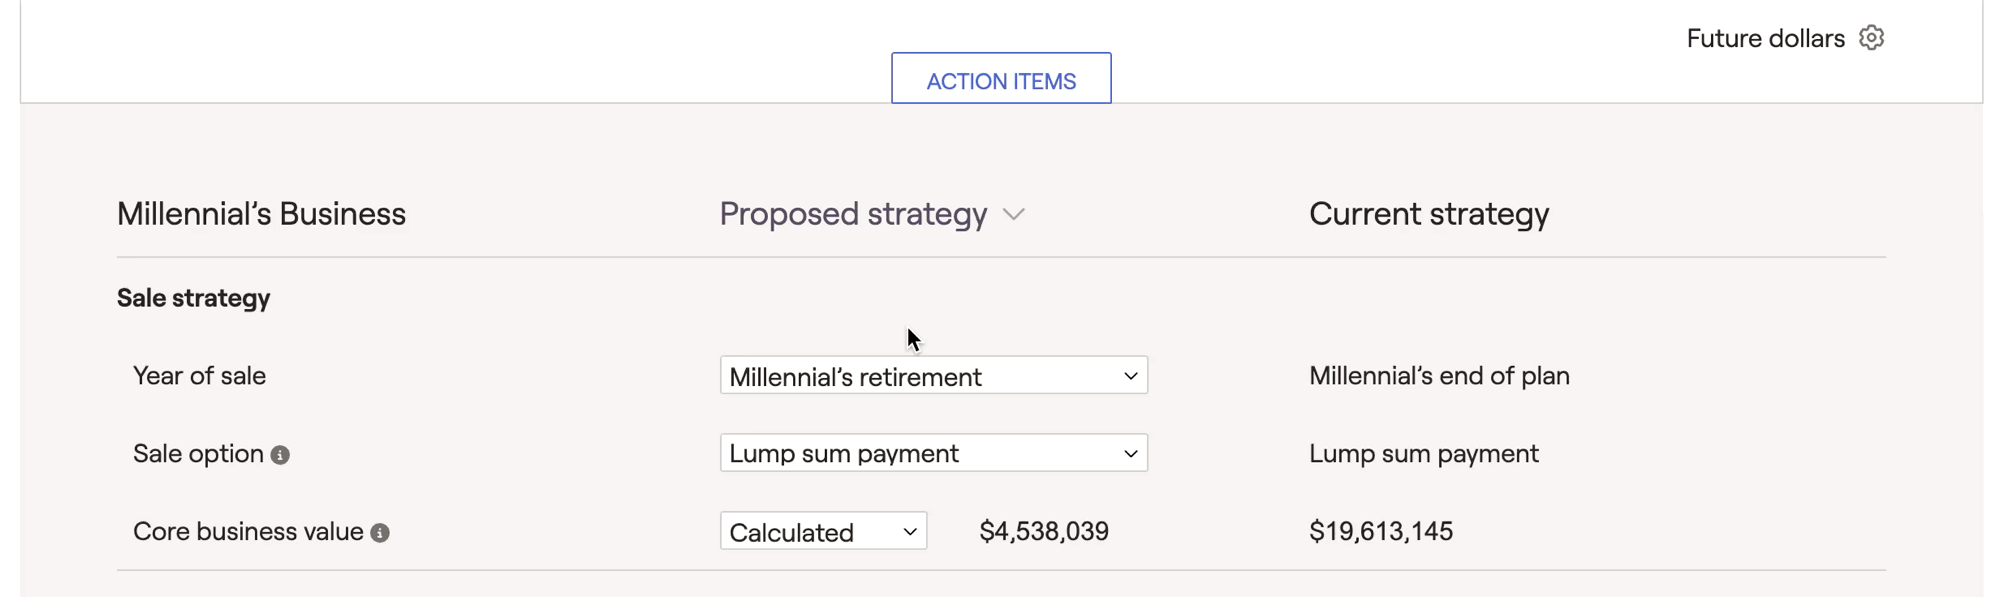Click the $19,613,145 current value
This screenshot has width=2000, height=597.
(1381, 531)
